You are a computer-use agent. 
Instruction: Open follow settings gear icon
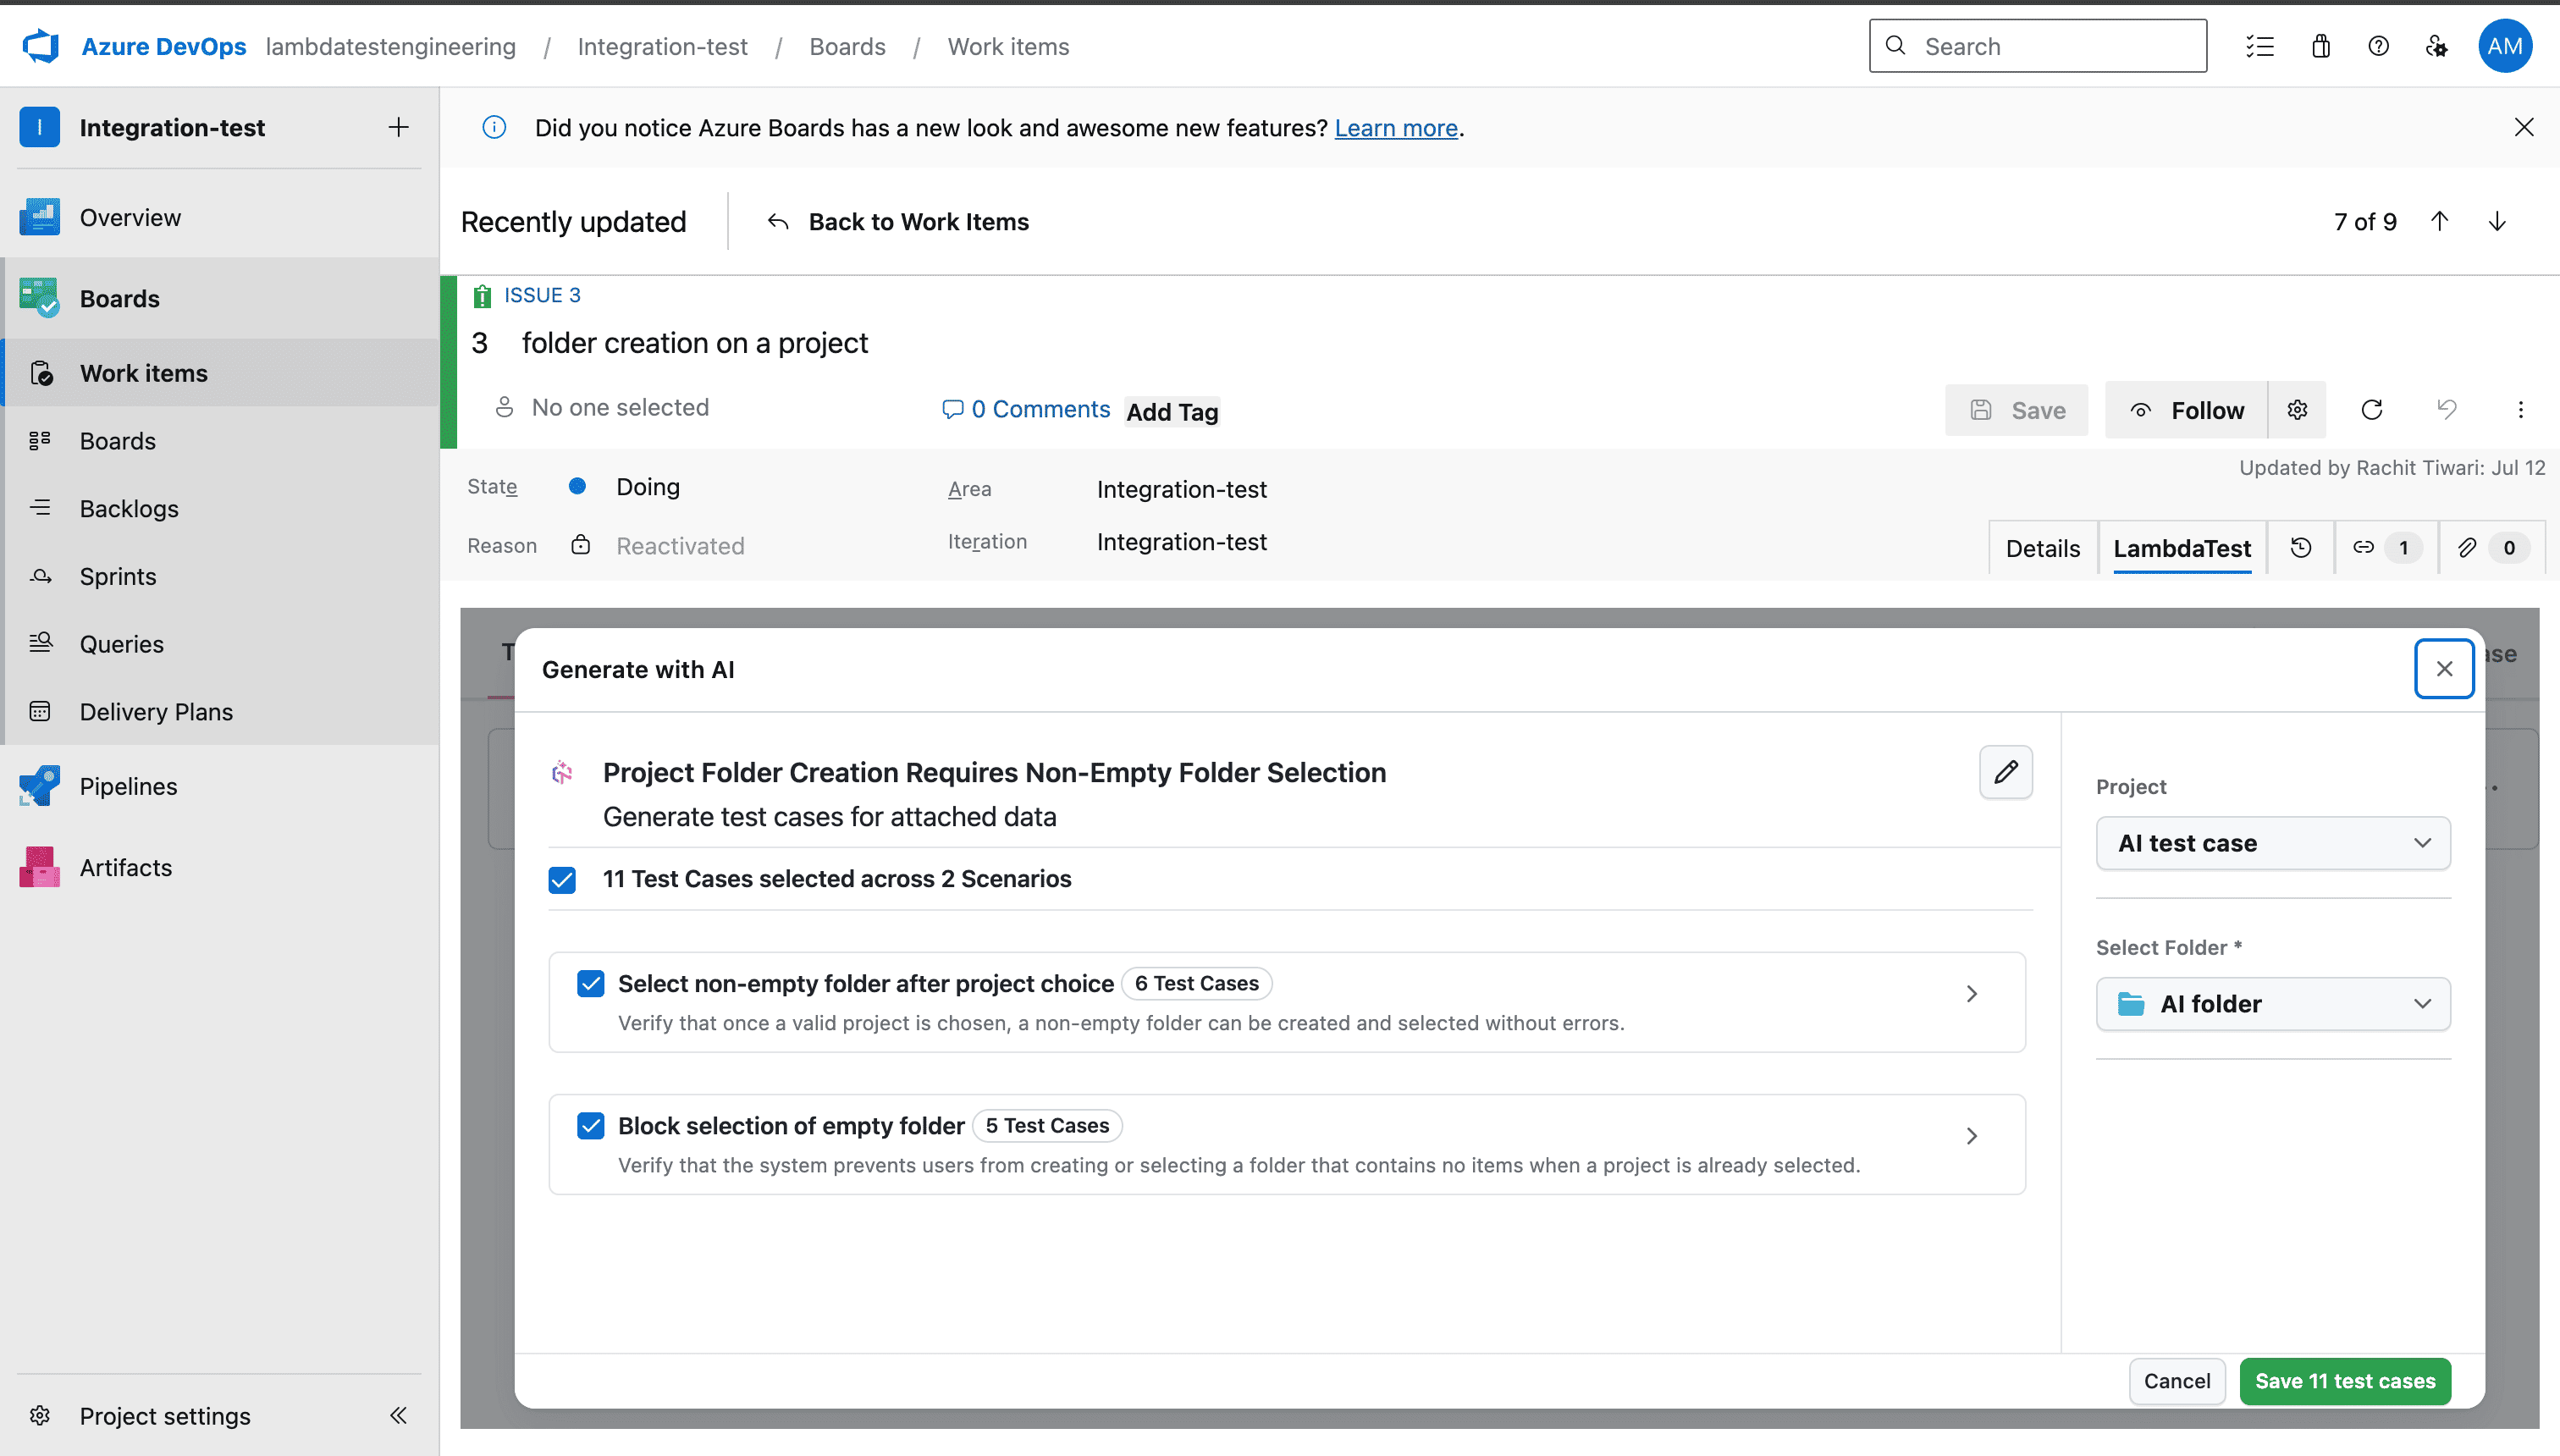(x=2297, y=410)
